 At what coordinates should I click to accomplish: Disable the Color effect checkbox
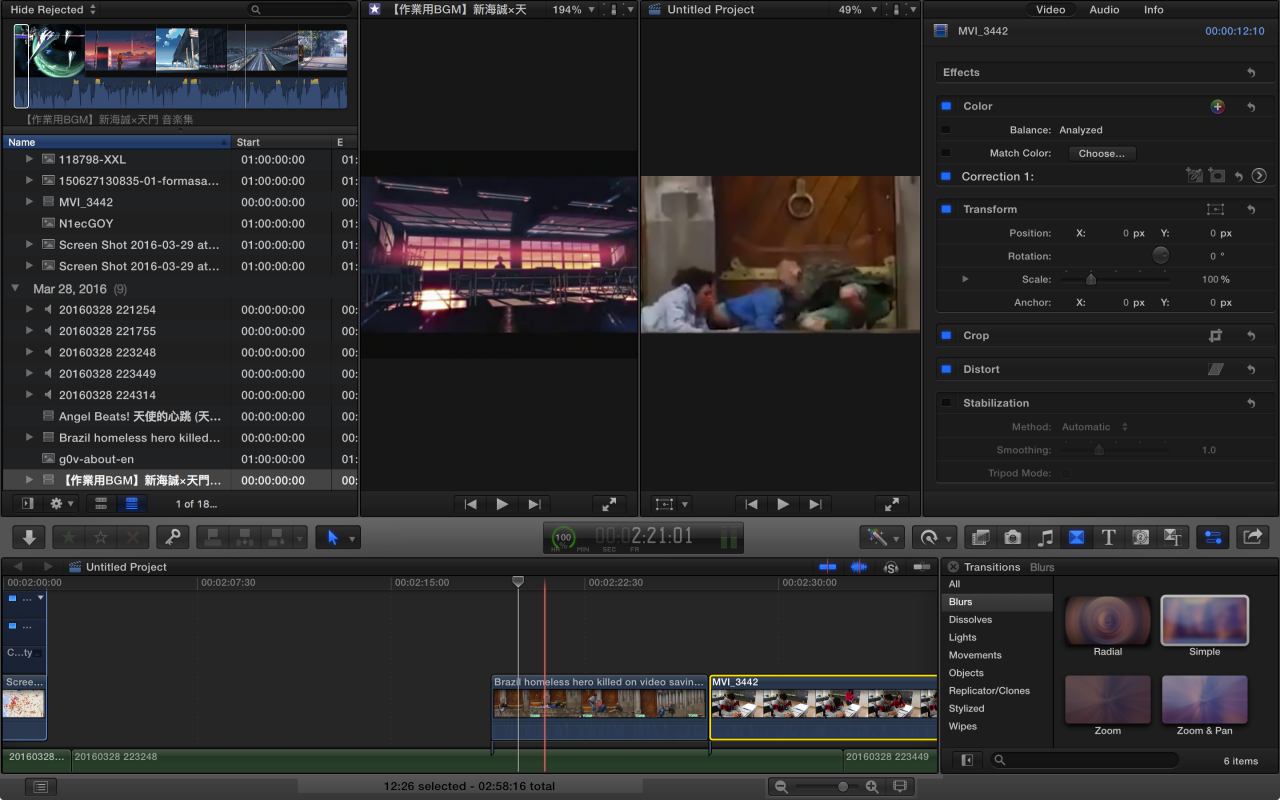tap(946, 106)
